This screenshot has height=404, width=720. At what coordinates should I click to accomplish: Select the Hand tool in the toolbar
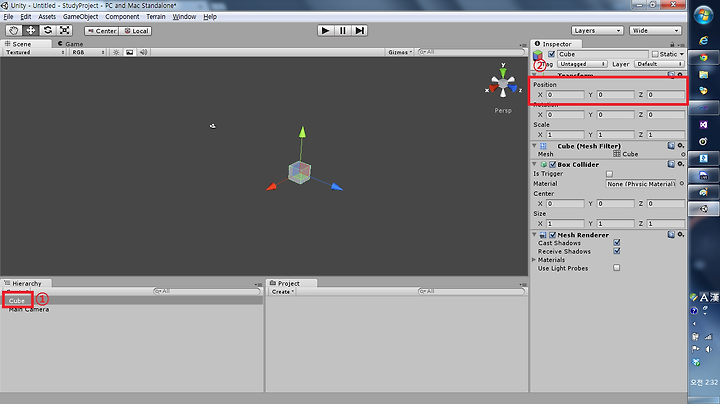tap(14, 30)
